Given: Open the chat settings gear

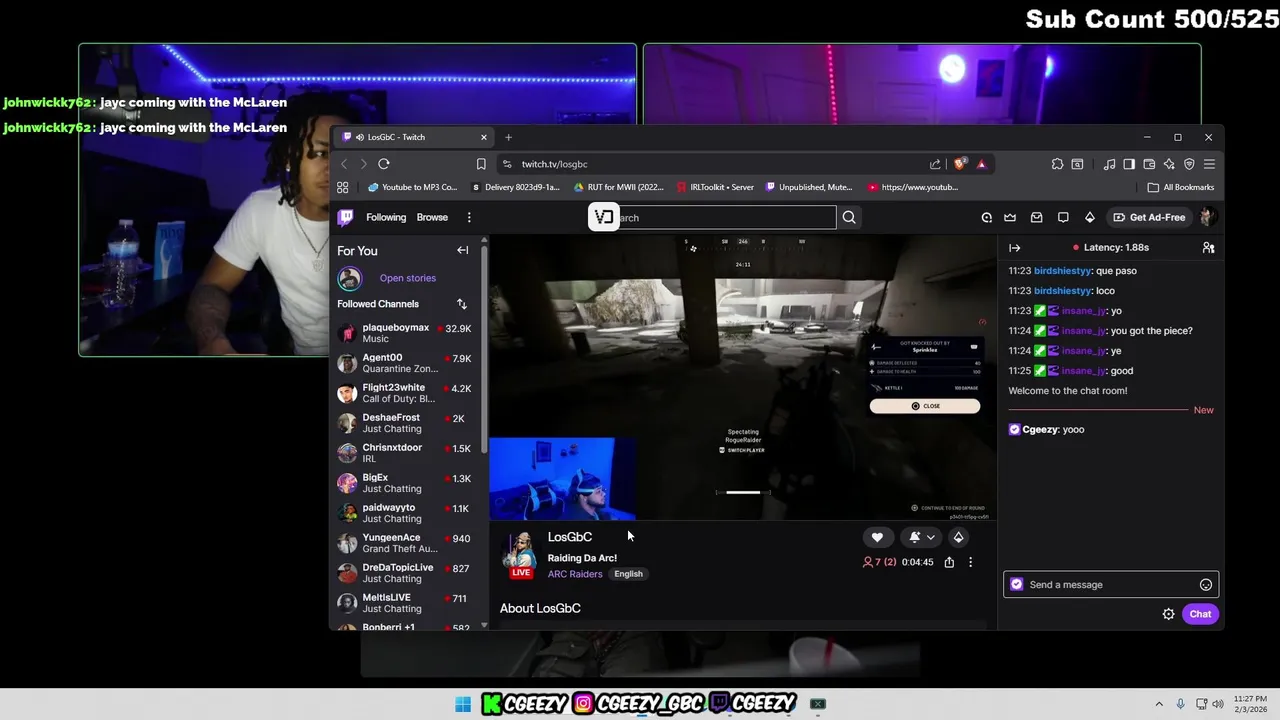Looking at the screenshot, I should [x=1168, y=614].
